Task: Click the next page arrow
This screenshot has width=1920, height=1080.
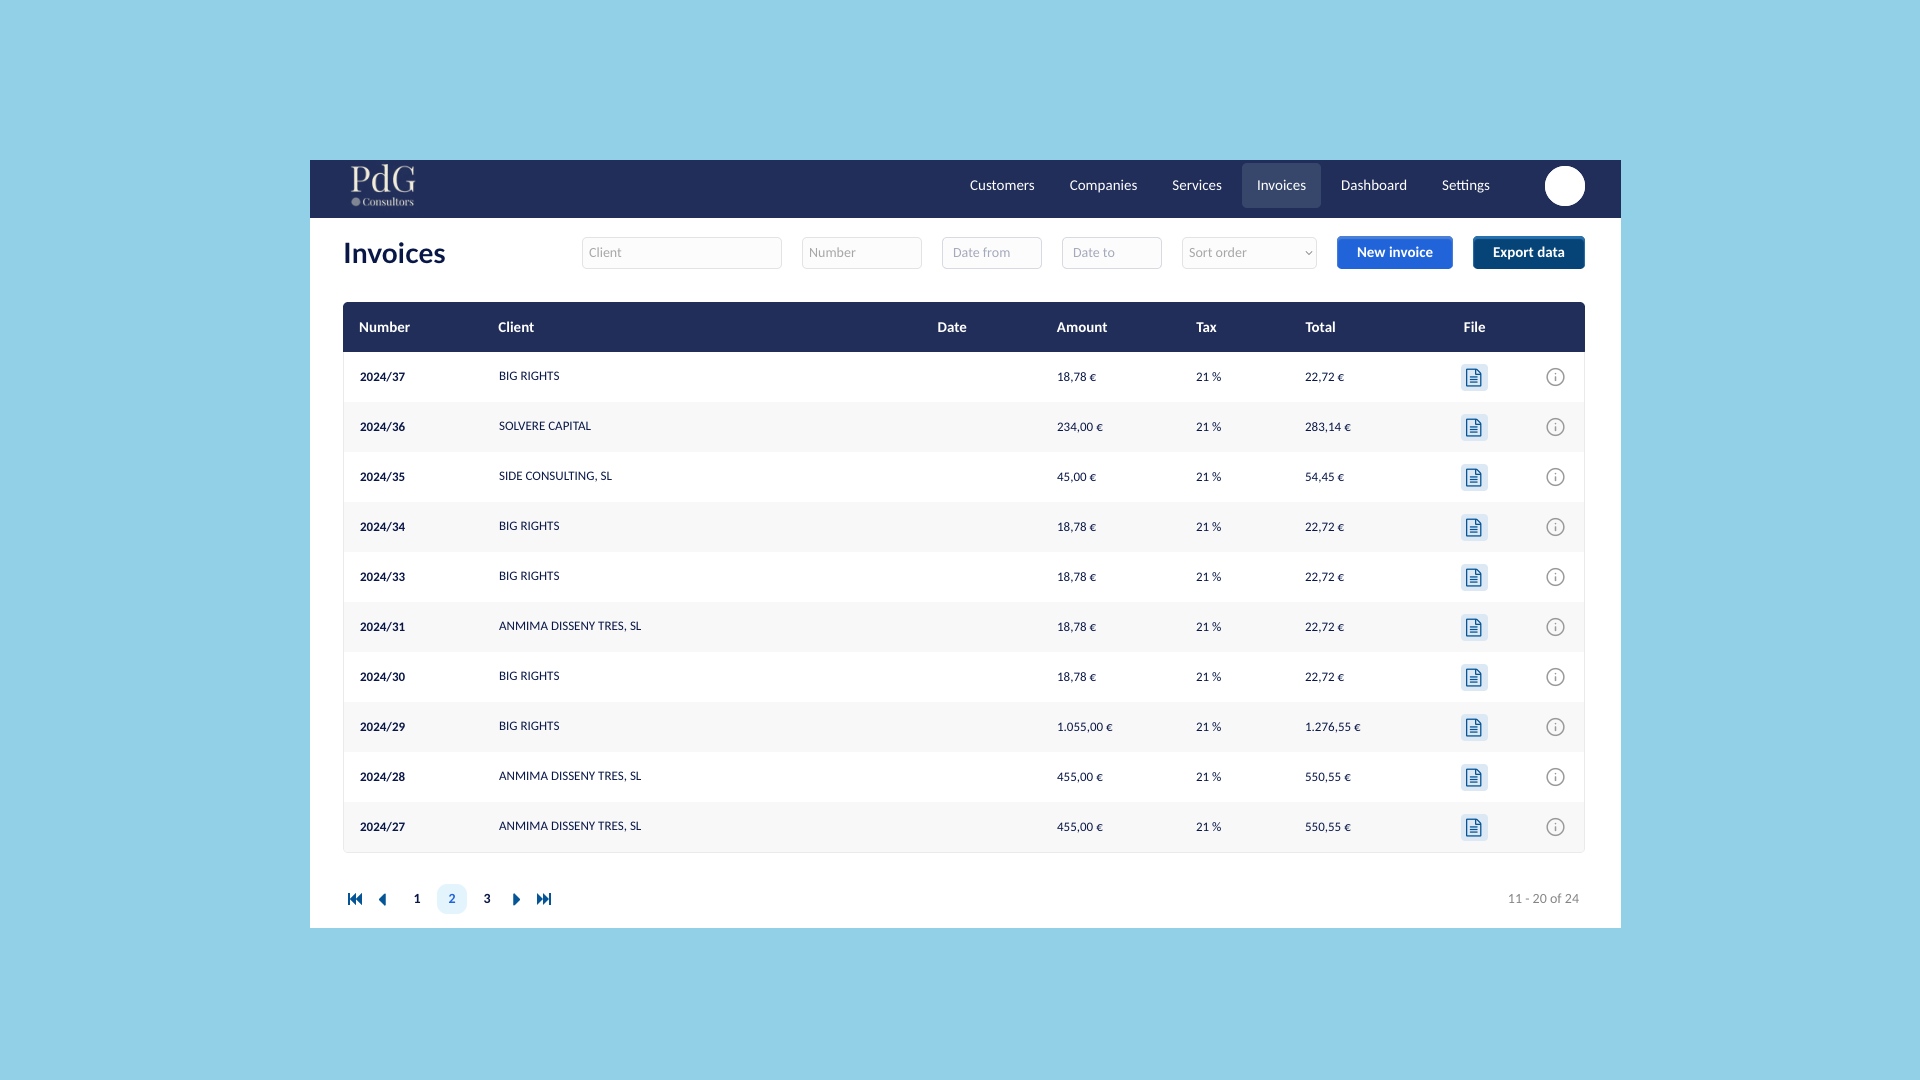Action: [516, 899]
